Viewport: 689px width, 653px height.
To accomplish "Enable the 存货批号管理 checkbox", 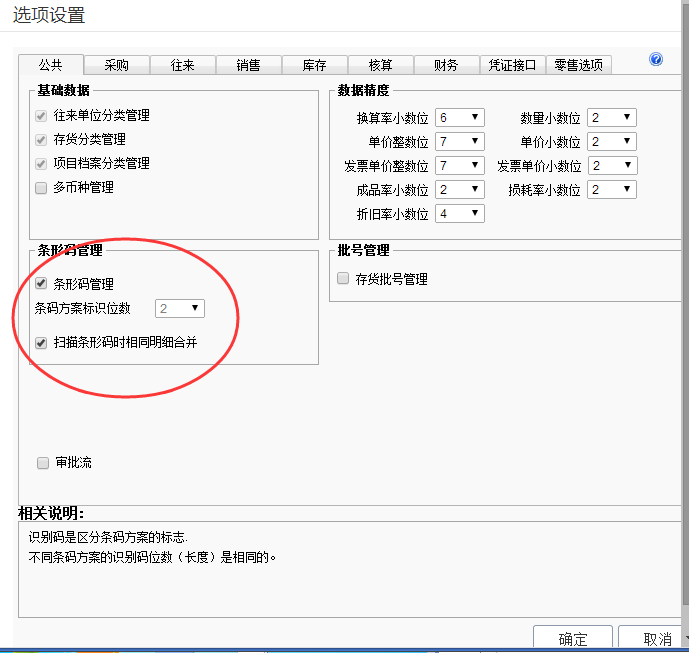I will (x=344, y=279).
